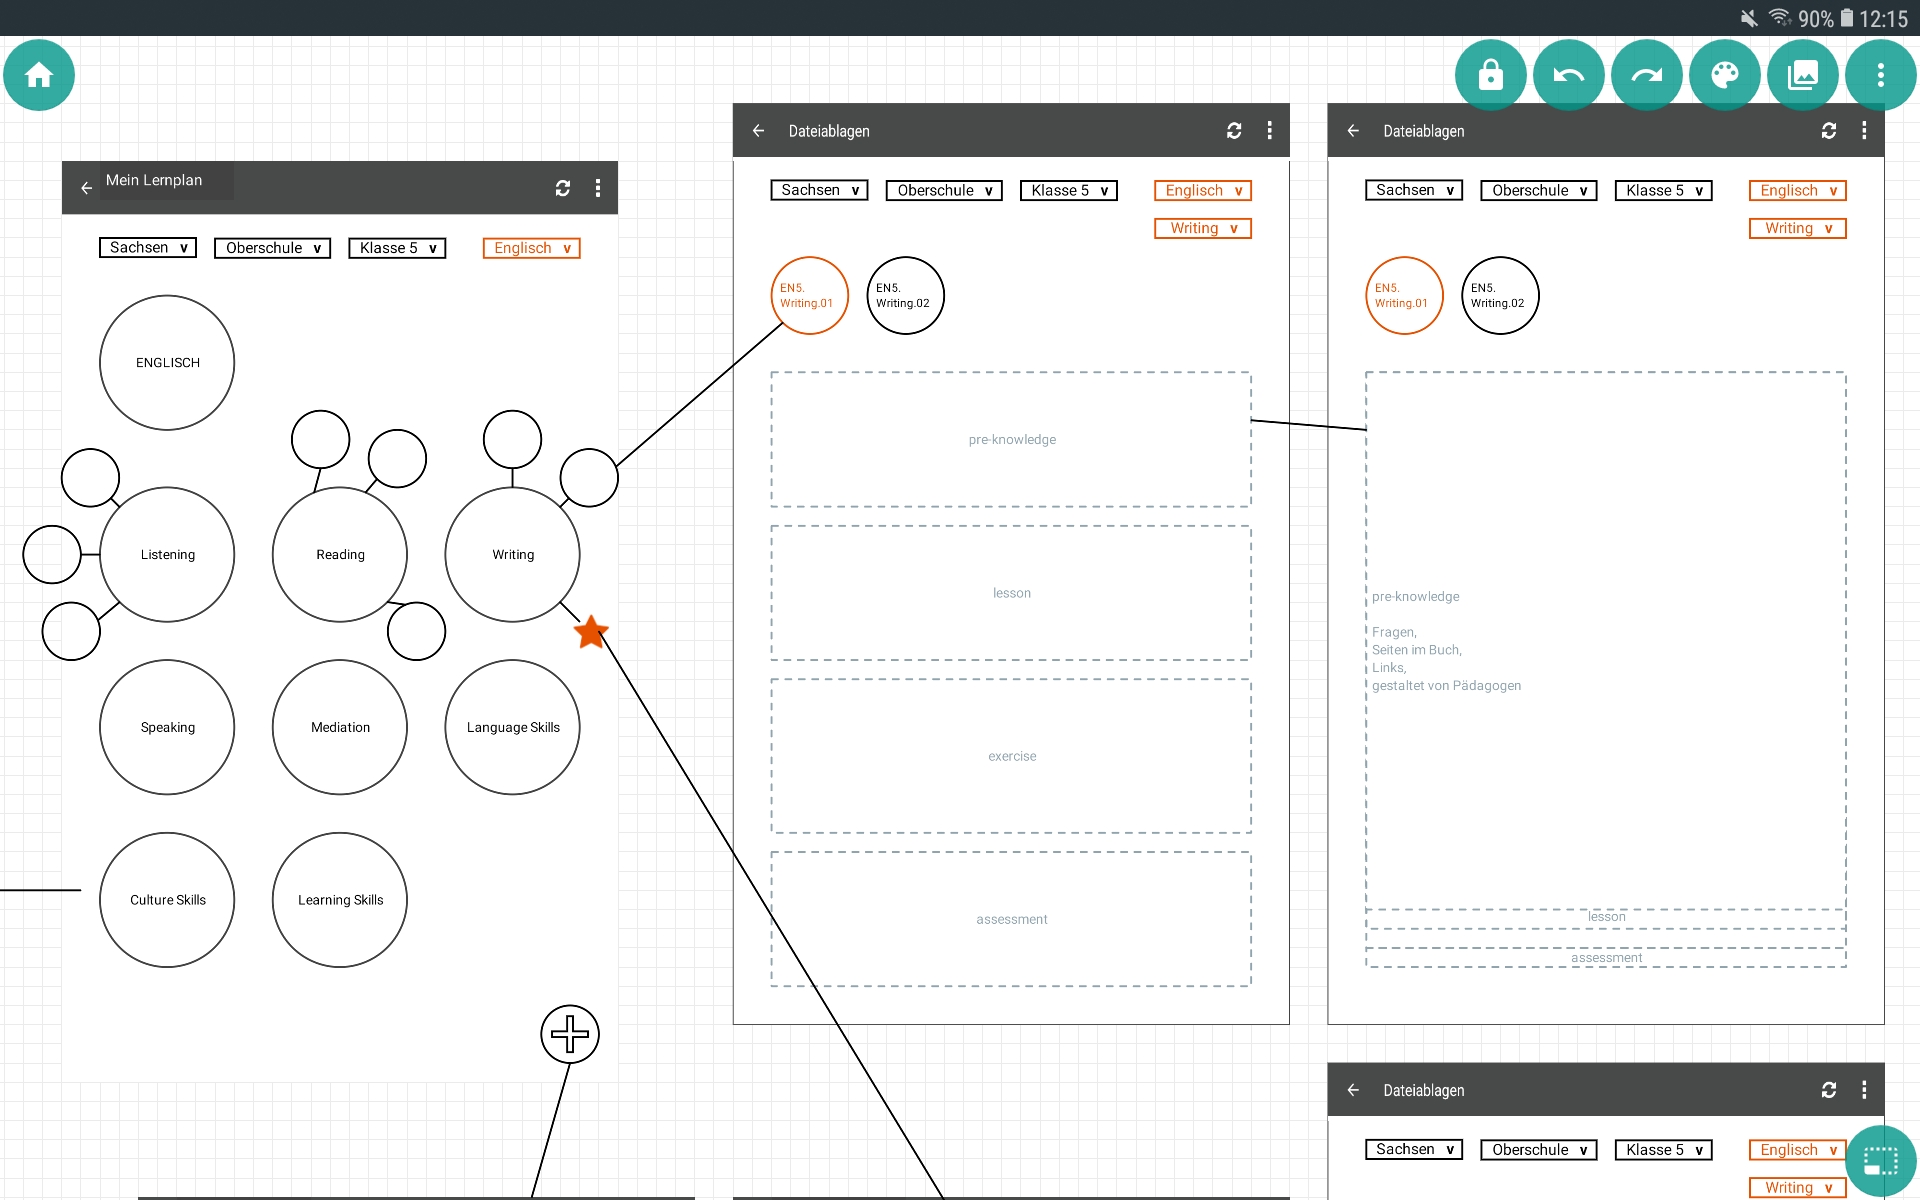The width and height of the screenshot is (1920, 1200).
Task: Open Writing dropdown in top-right Dateiablagen
Action: pos(1797,229)
